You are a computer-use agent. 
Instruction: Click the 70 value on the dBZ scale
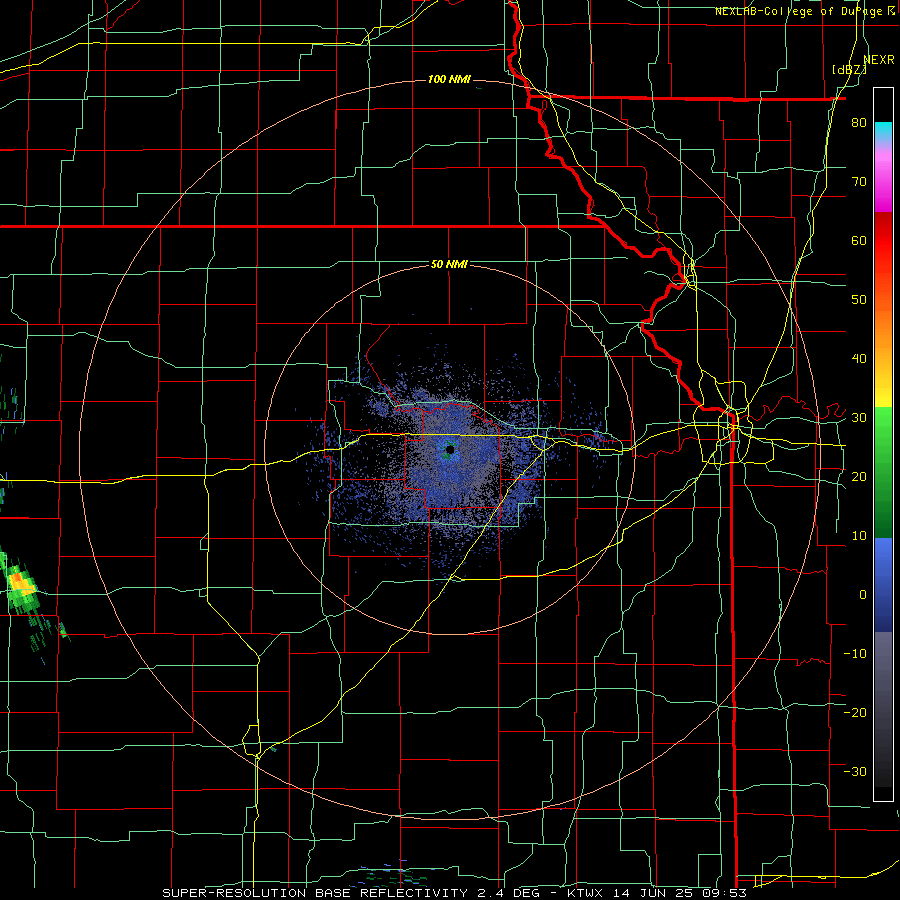point(859,181)
